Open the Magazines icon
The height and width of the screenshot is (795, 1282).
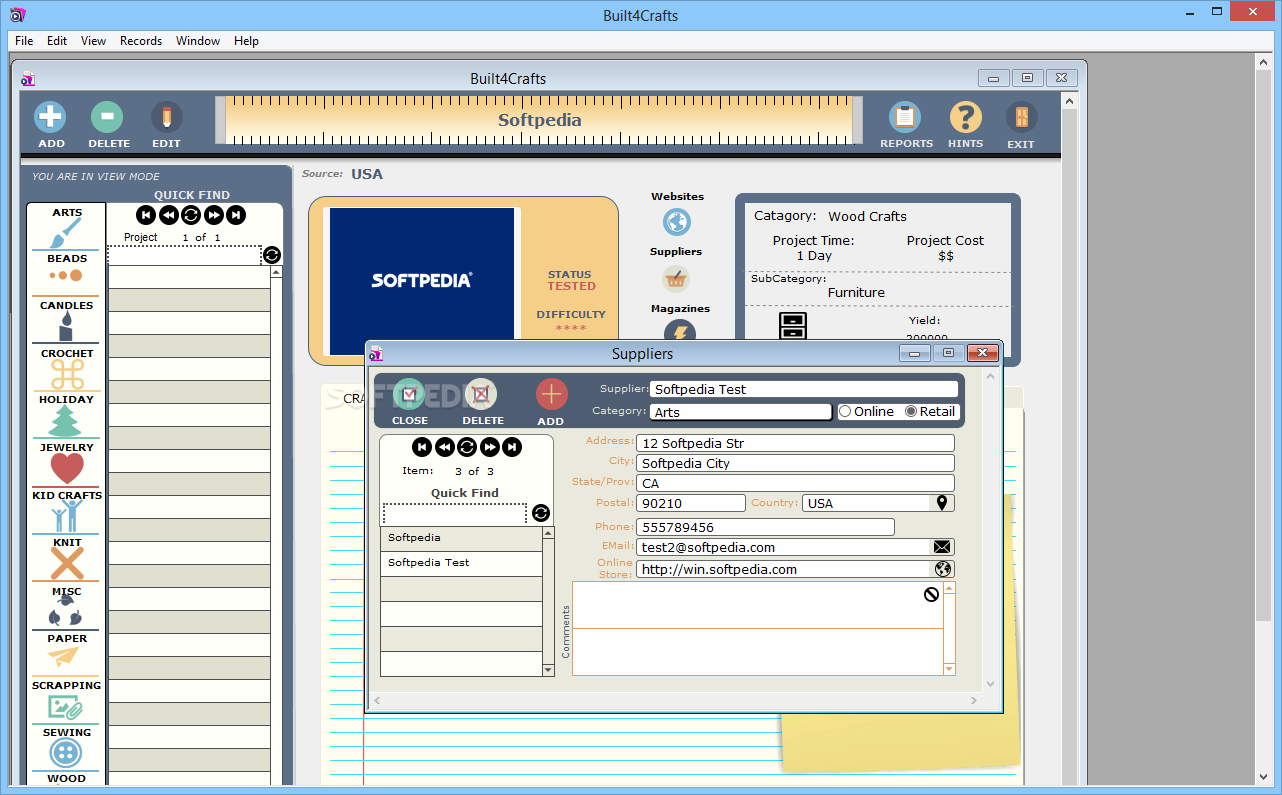coord(679,329)
